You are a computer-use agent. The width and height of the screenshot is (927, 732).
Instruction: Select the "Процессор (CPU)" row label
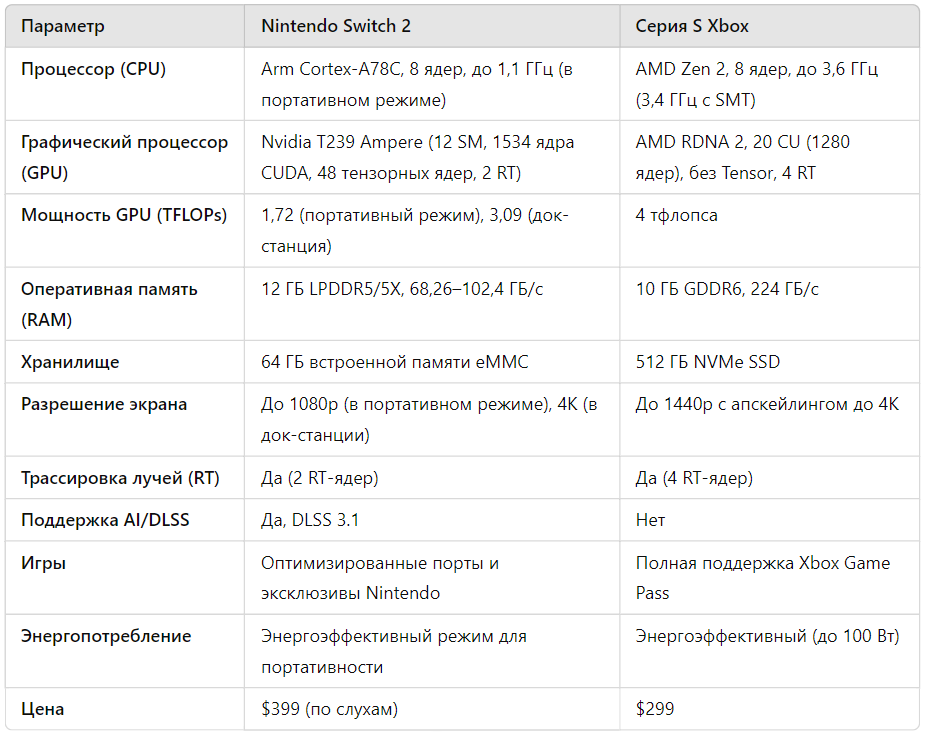coord(93,69)
